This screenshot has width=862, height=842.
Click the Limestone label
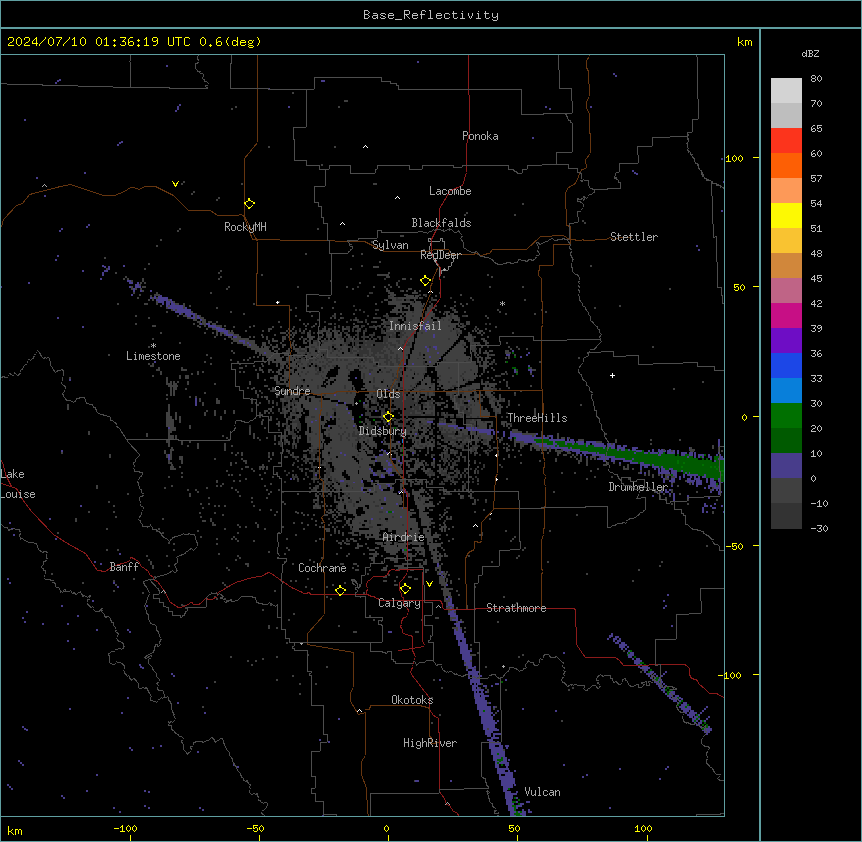(x=153, y=356)
